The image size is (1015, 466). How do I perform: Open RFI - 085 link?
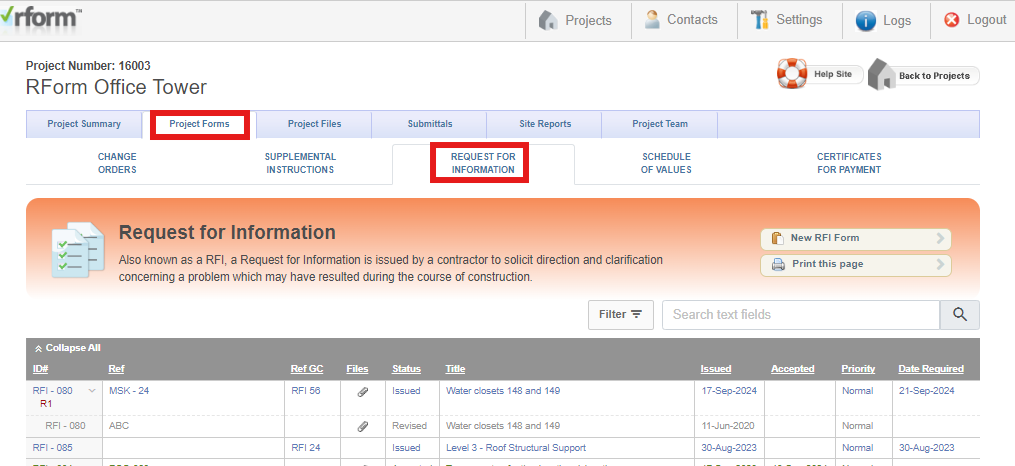[52, 448]
